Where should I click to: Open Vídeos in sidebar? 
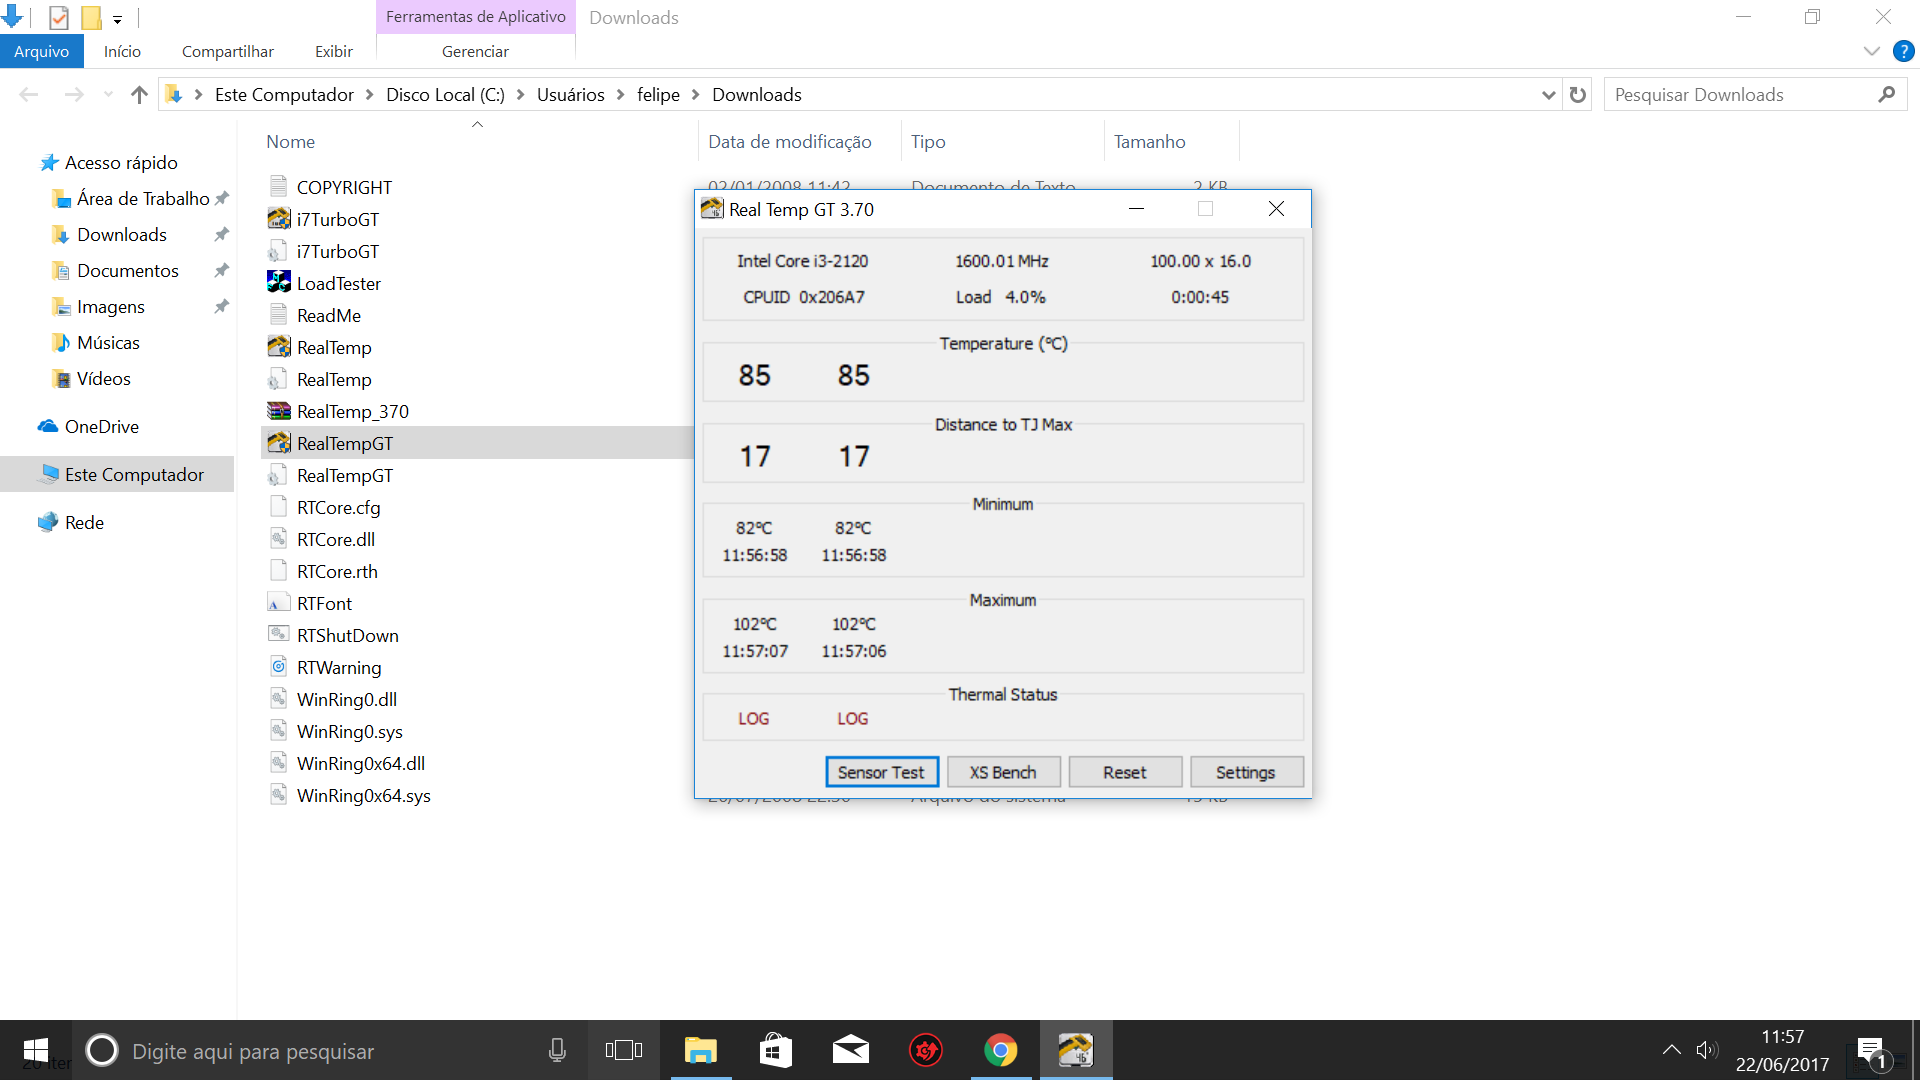pyautogui.click(x=104, y=379)
